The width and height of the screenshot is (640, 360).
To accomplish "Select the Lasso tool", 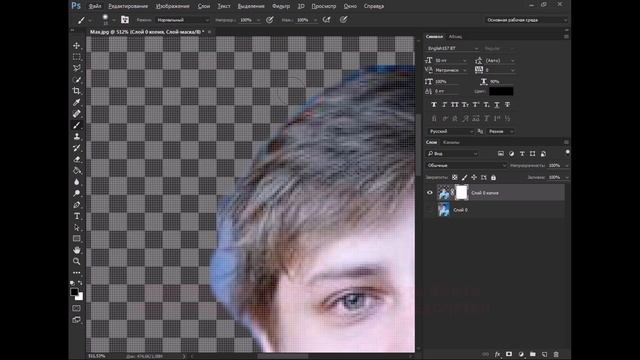I will point(76,68).
